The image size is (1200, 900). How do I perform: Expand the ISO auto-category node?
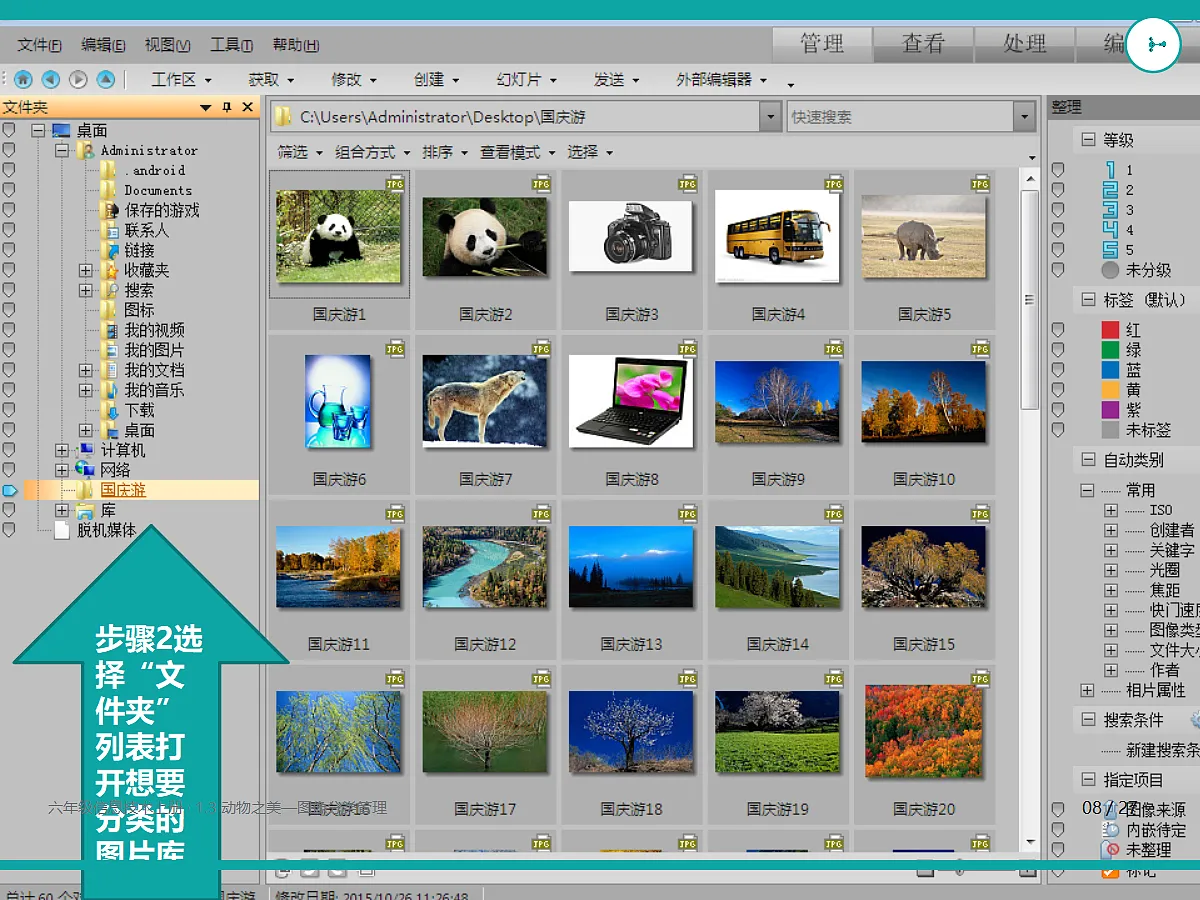click(1111, 510)
